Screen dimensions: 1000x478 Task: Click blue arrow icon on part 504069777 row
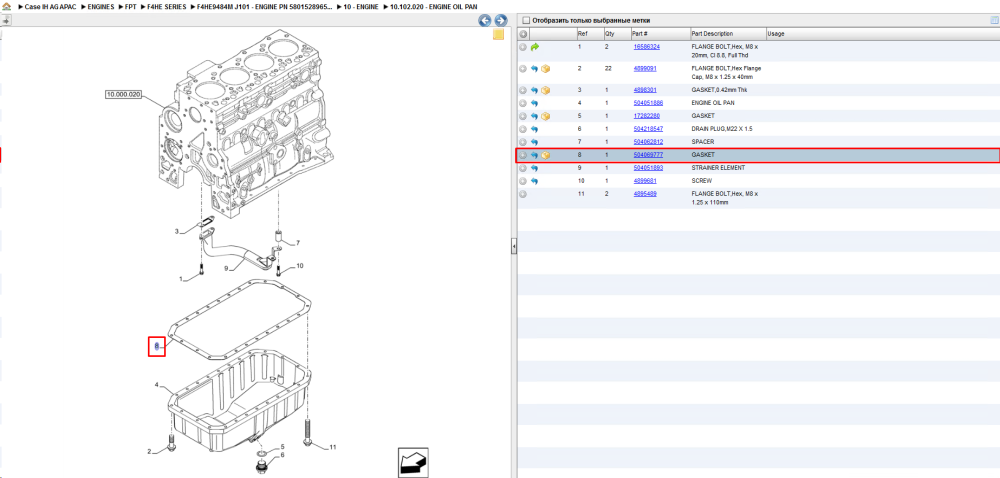pyautogui.click(x=534, y=155)
